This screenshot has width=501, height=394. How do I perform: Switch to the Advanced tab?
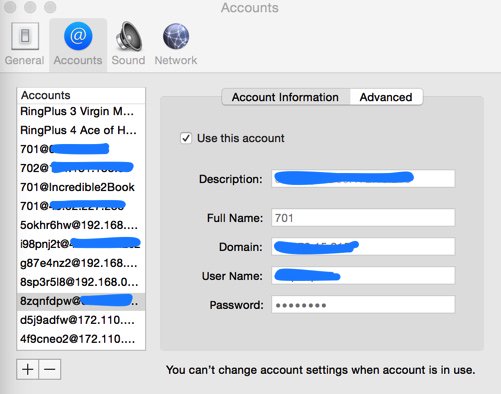pos(386,97)
